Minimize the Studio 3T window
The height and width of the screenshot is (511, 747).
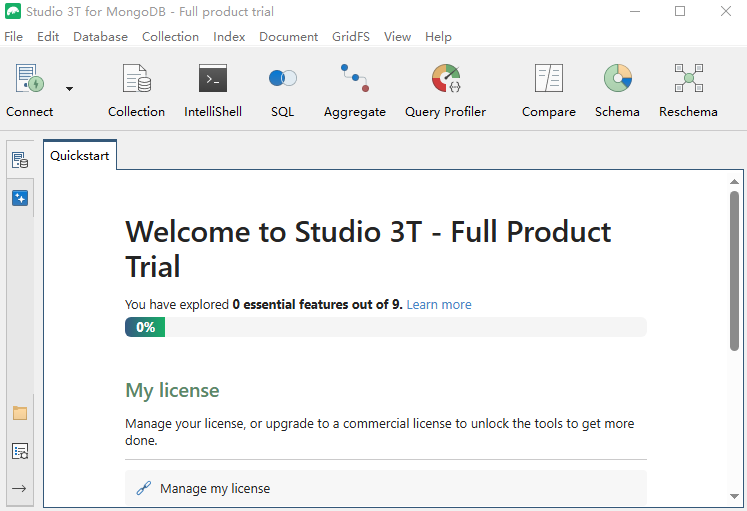tap(635, 11)
